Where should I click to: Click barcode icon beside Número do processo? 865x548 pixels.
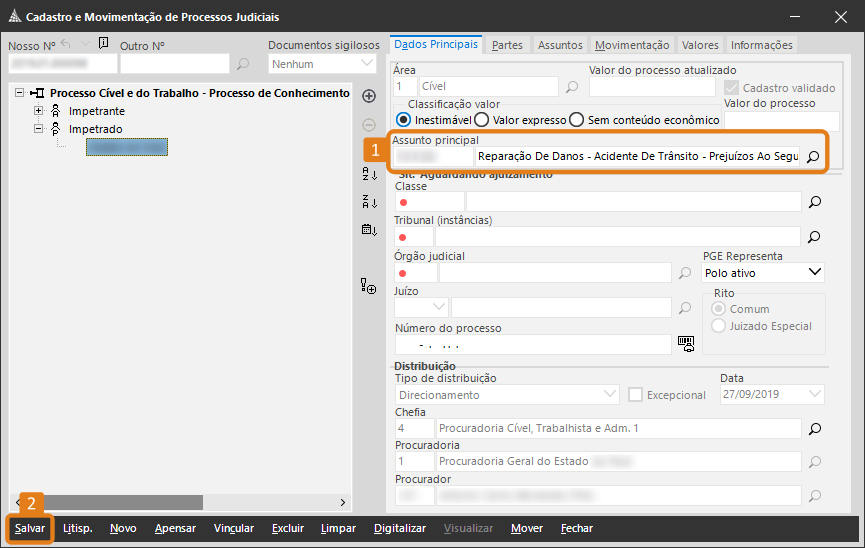point(685,344)
